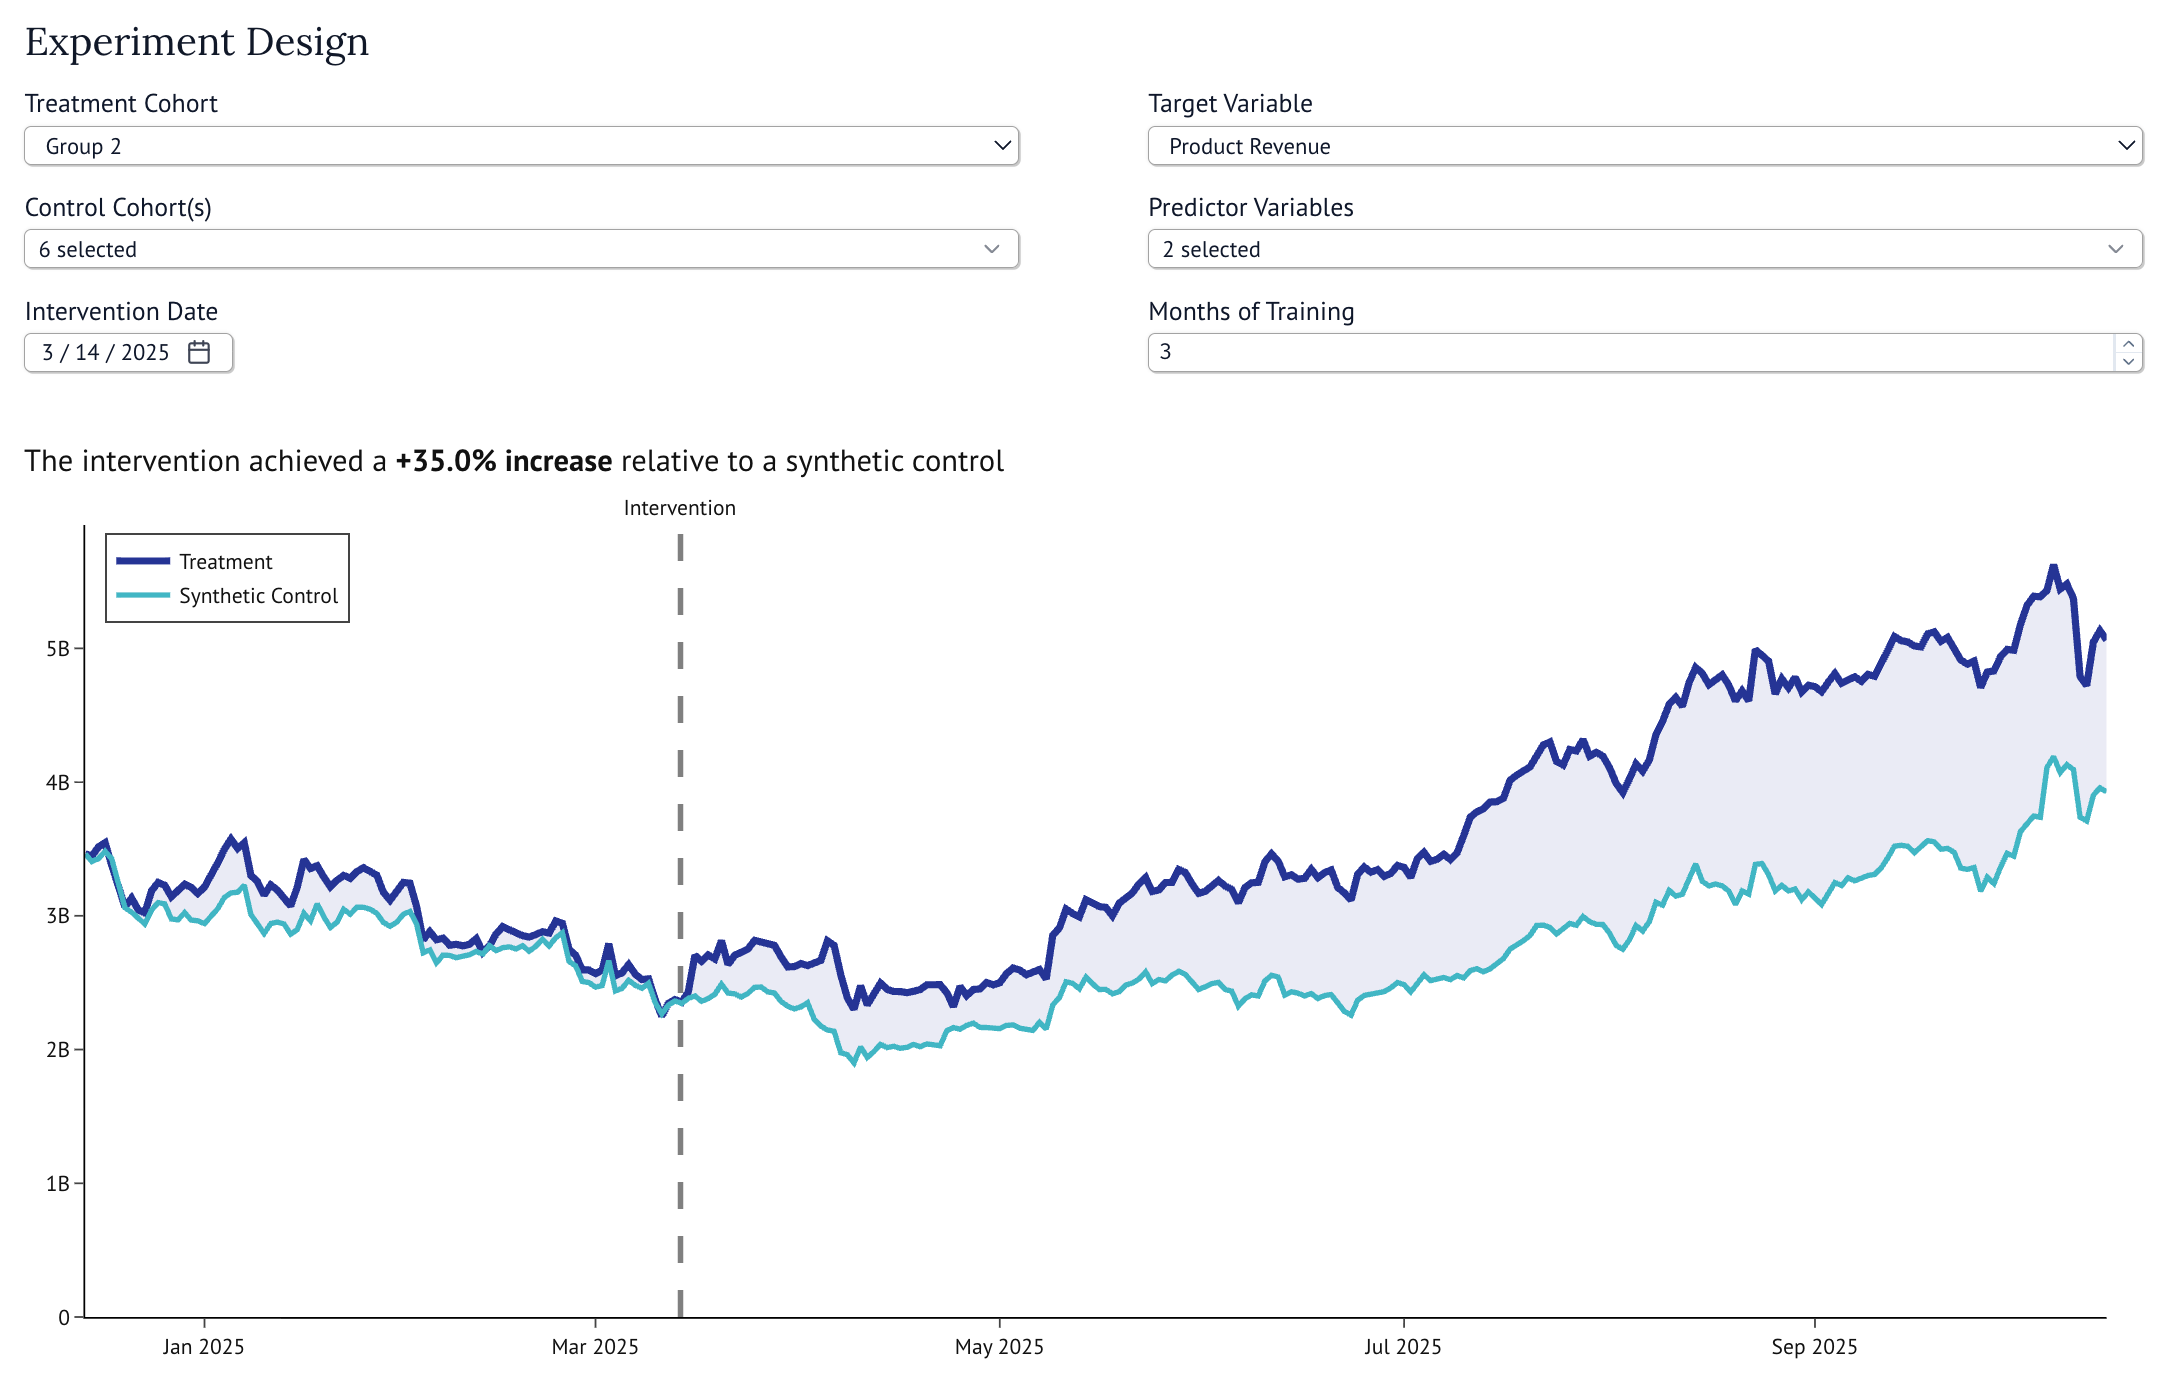Open Target Variable Product Revenue dropdown

pyautogui.click(x=1644, y=146)
